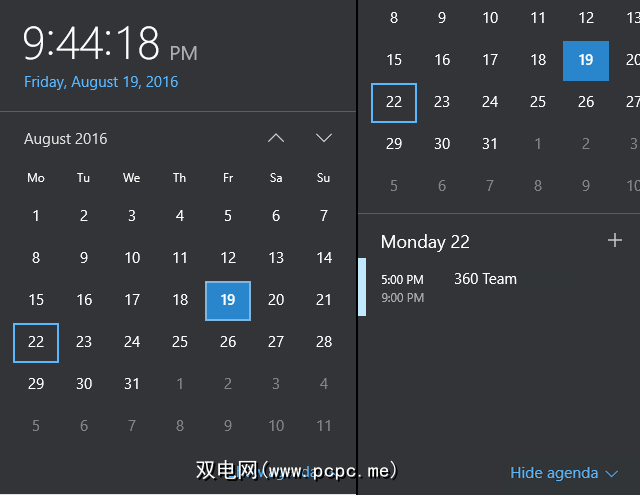Select highlighted 19 in the right calendar

tap(586, 60)
